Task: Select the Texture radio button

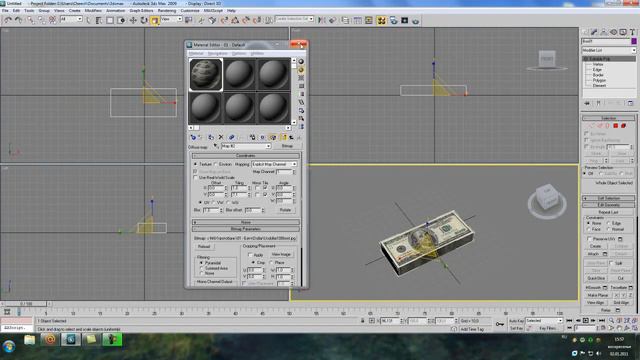Action: [x=196, y=164]
